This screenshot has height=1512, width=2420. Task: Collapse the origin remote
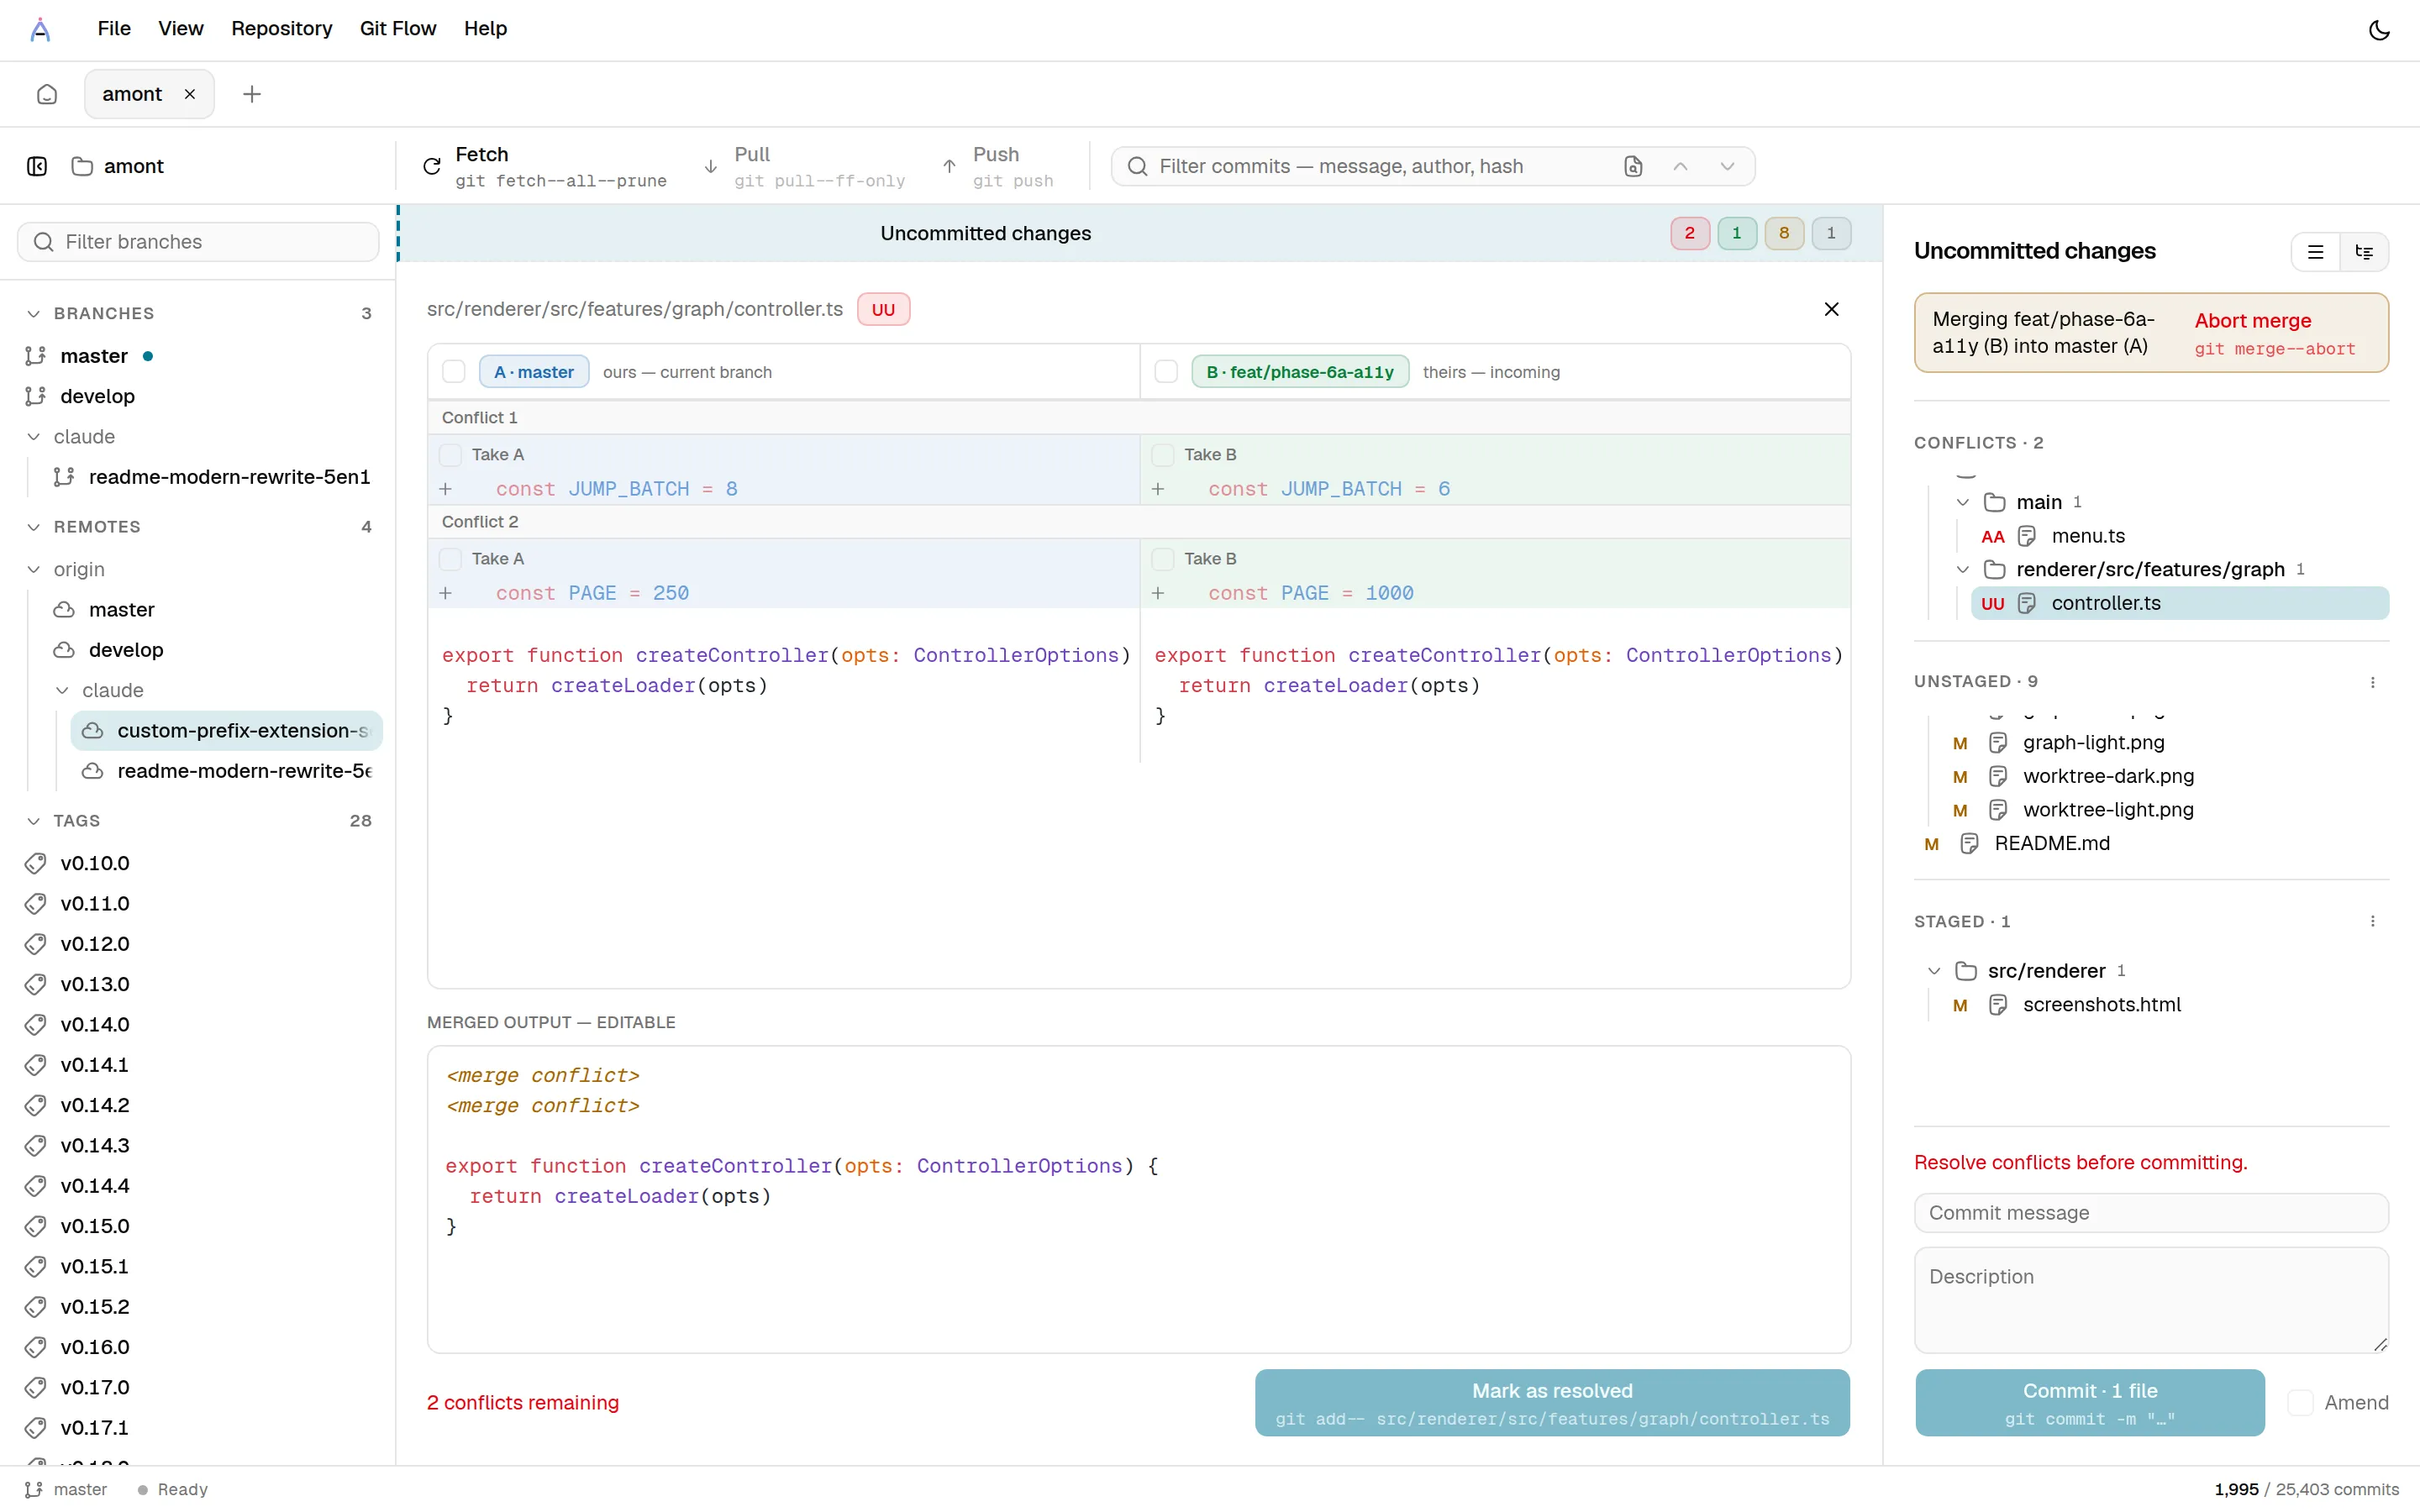[33, 569]
